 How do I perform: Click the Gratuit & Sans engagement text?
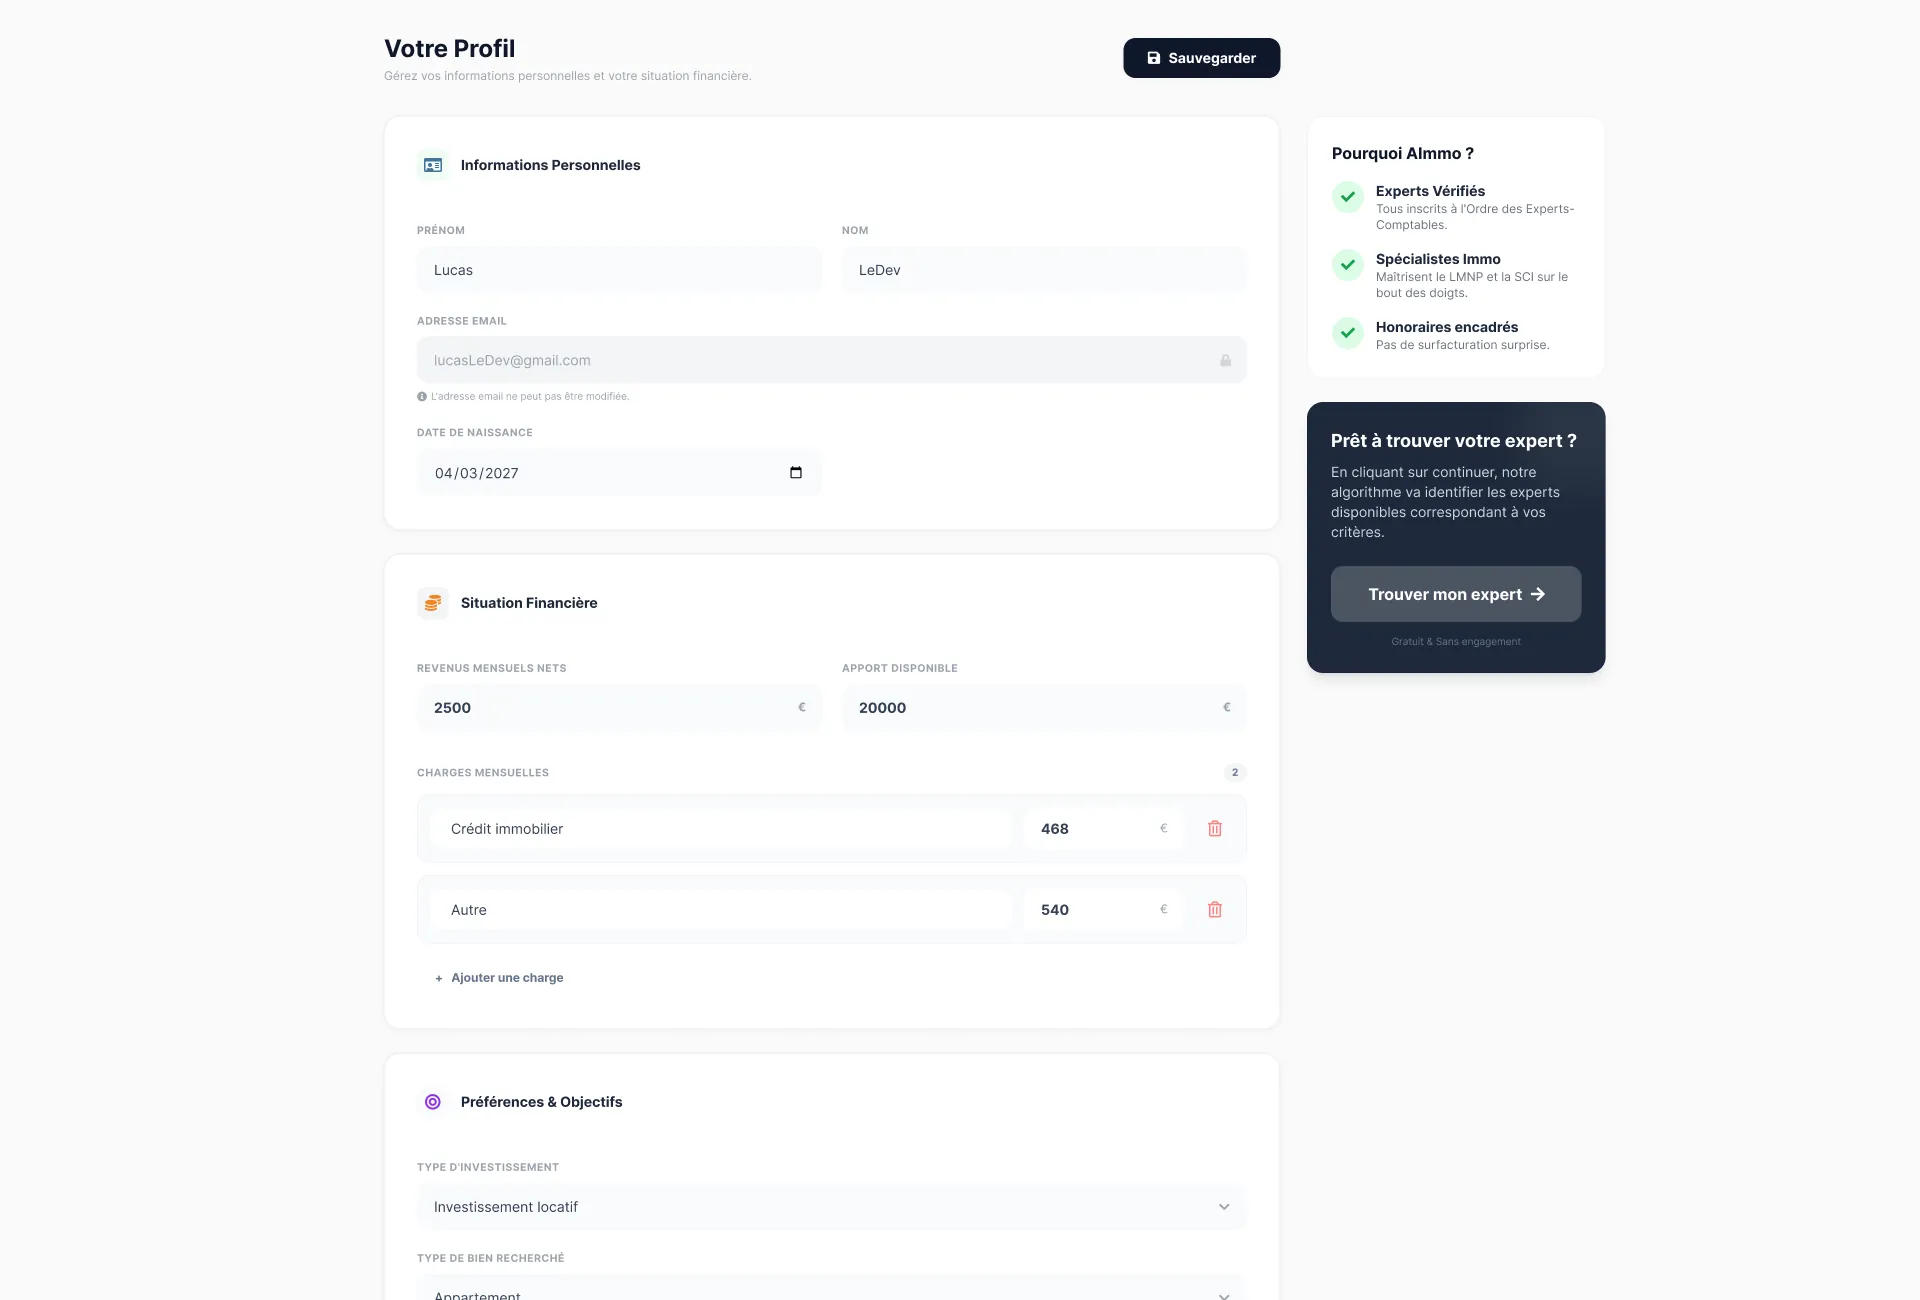1456,642
